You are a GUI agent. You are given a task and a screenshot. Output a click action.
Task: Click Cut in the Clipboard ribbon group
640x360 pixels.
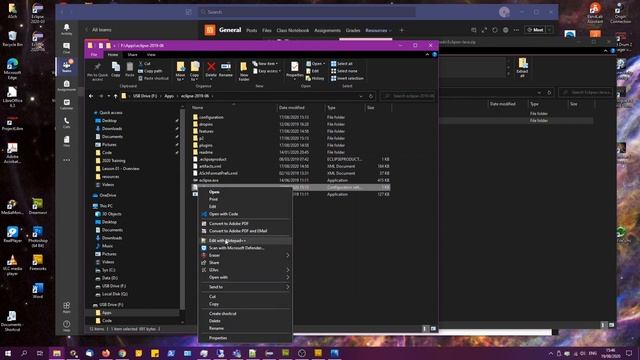tap(144, 64)
